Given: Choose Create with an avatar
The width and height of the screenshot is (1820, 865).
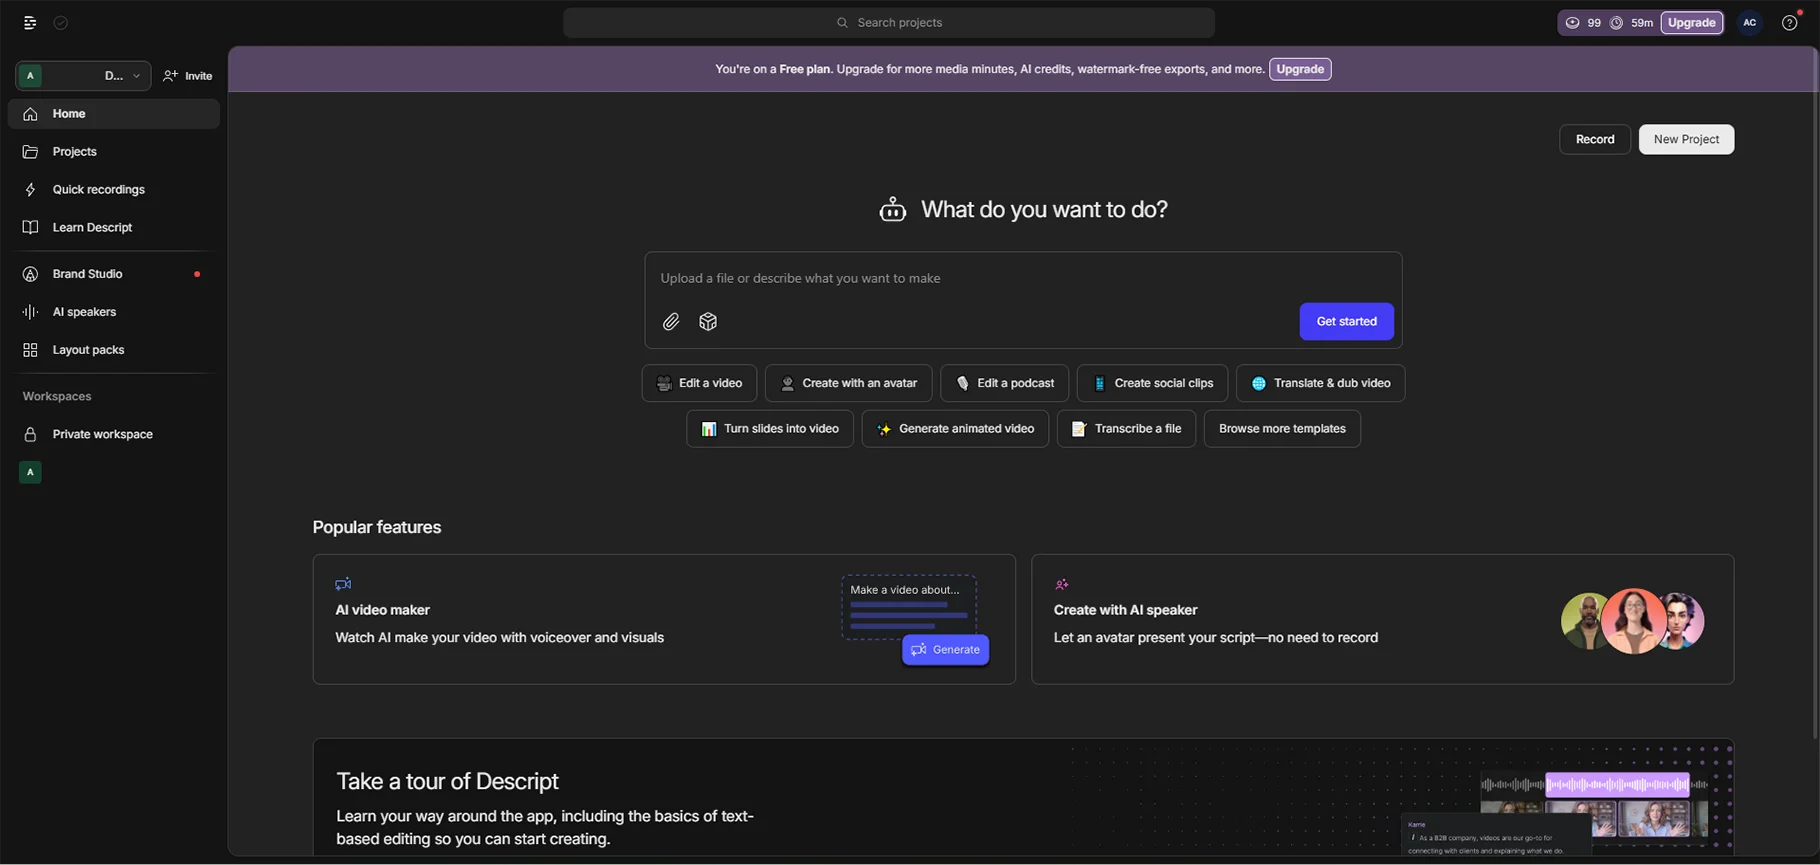Looking at the screenshot, I should 848,384.
